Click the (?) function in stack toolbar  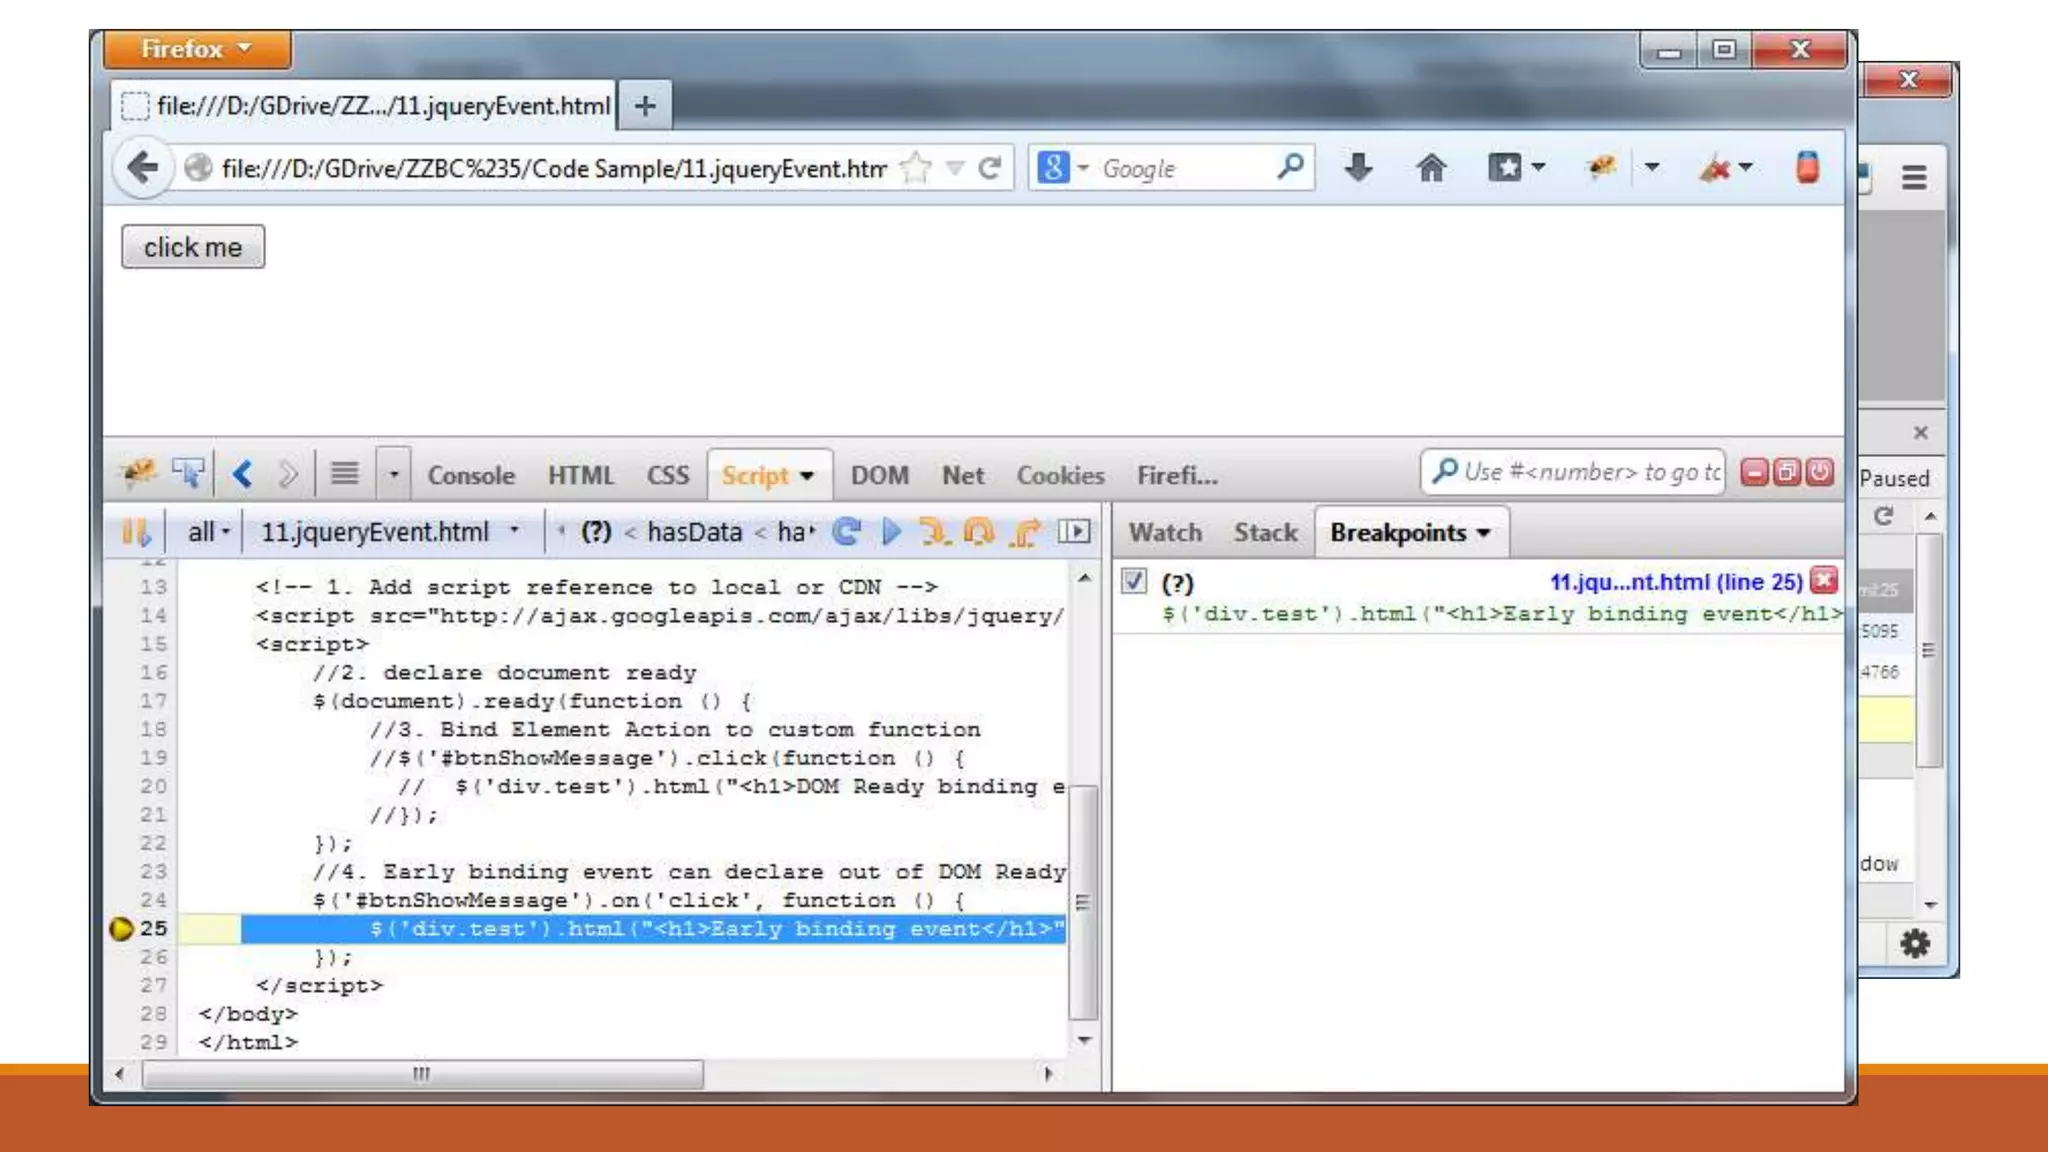tap(596, 532)
